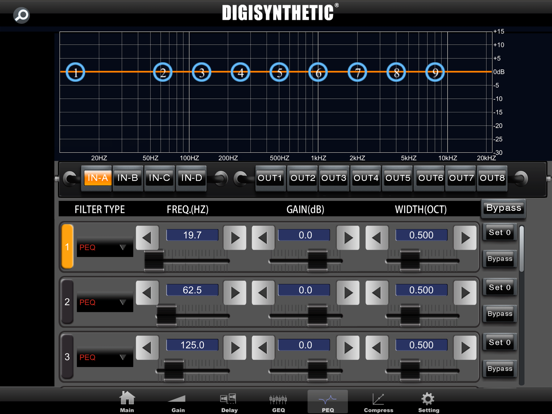Screen dimensions: 552x414
Task: Increase band 1 gain with right arrow
Action: pyautogui.click(x=348, y=238)
